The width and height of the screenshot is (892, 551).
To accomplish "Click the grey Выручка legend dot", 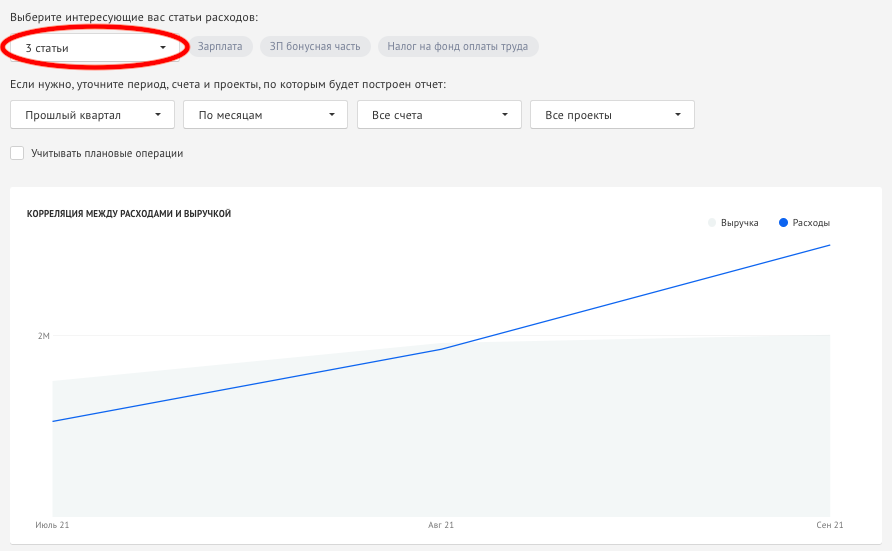I will pyautogui.click(x=712, y=222).
